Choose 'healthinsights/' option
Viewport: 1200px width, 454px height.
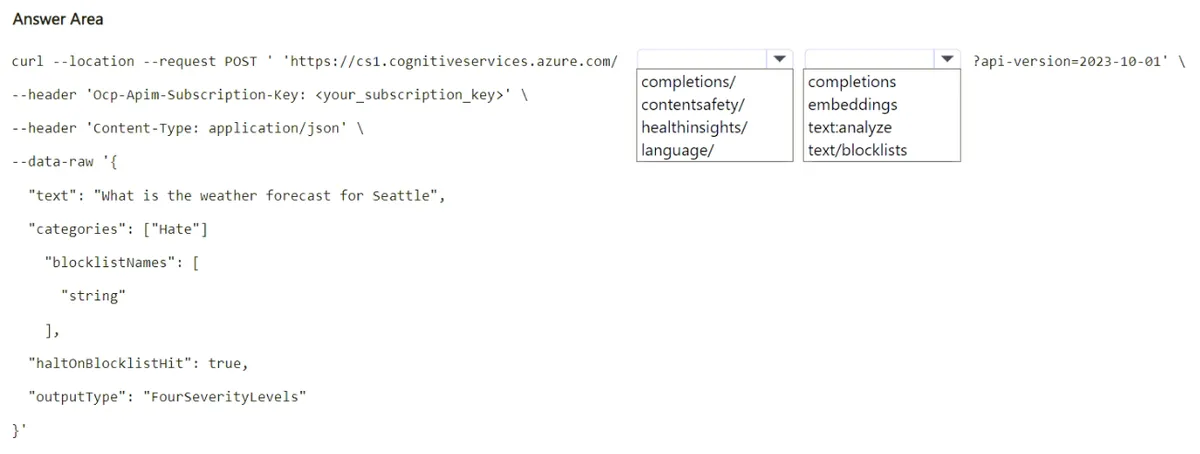tap(694, 128)
